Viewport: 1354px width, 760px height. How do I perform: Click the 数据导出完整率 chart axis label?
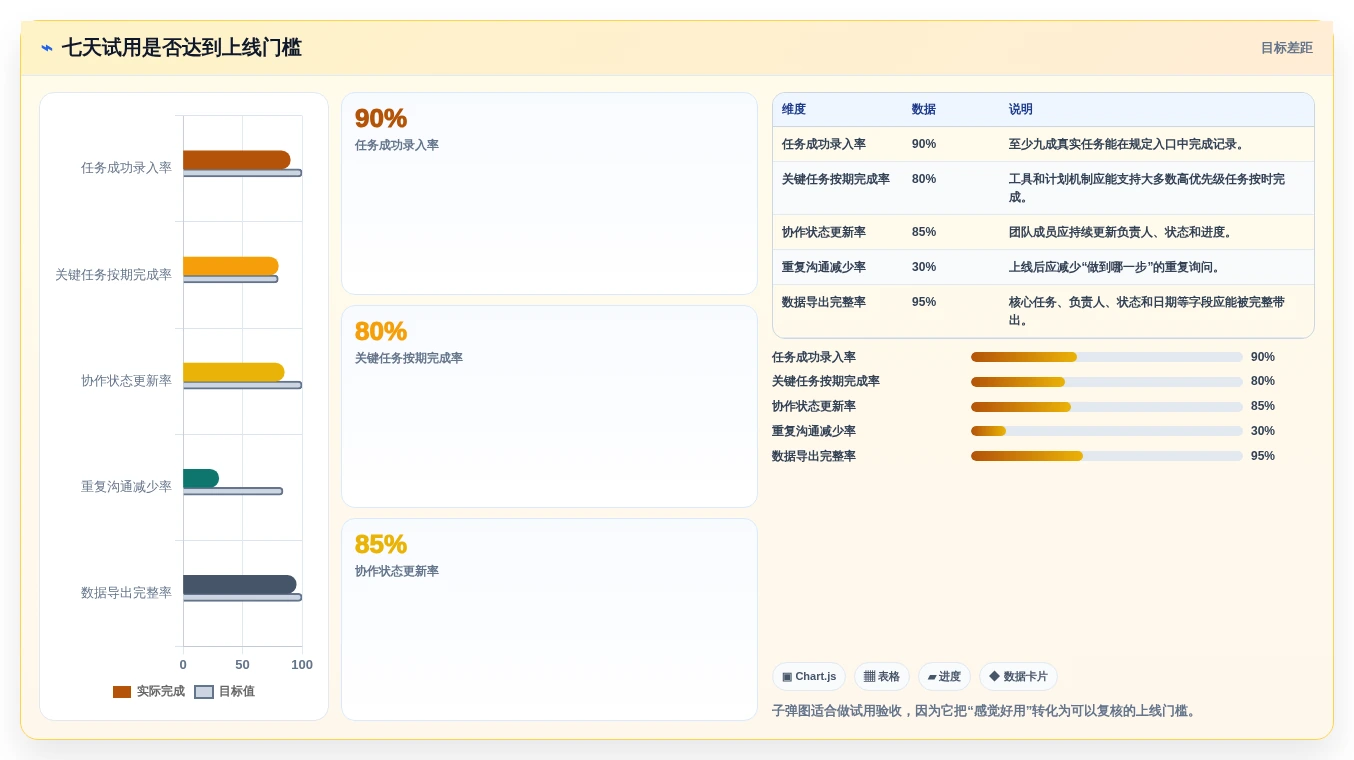126,593
